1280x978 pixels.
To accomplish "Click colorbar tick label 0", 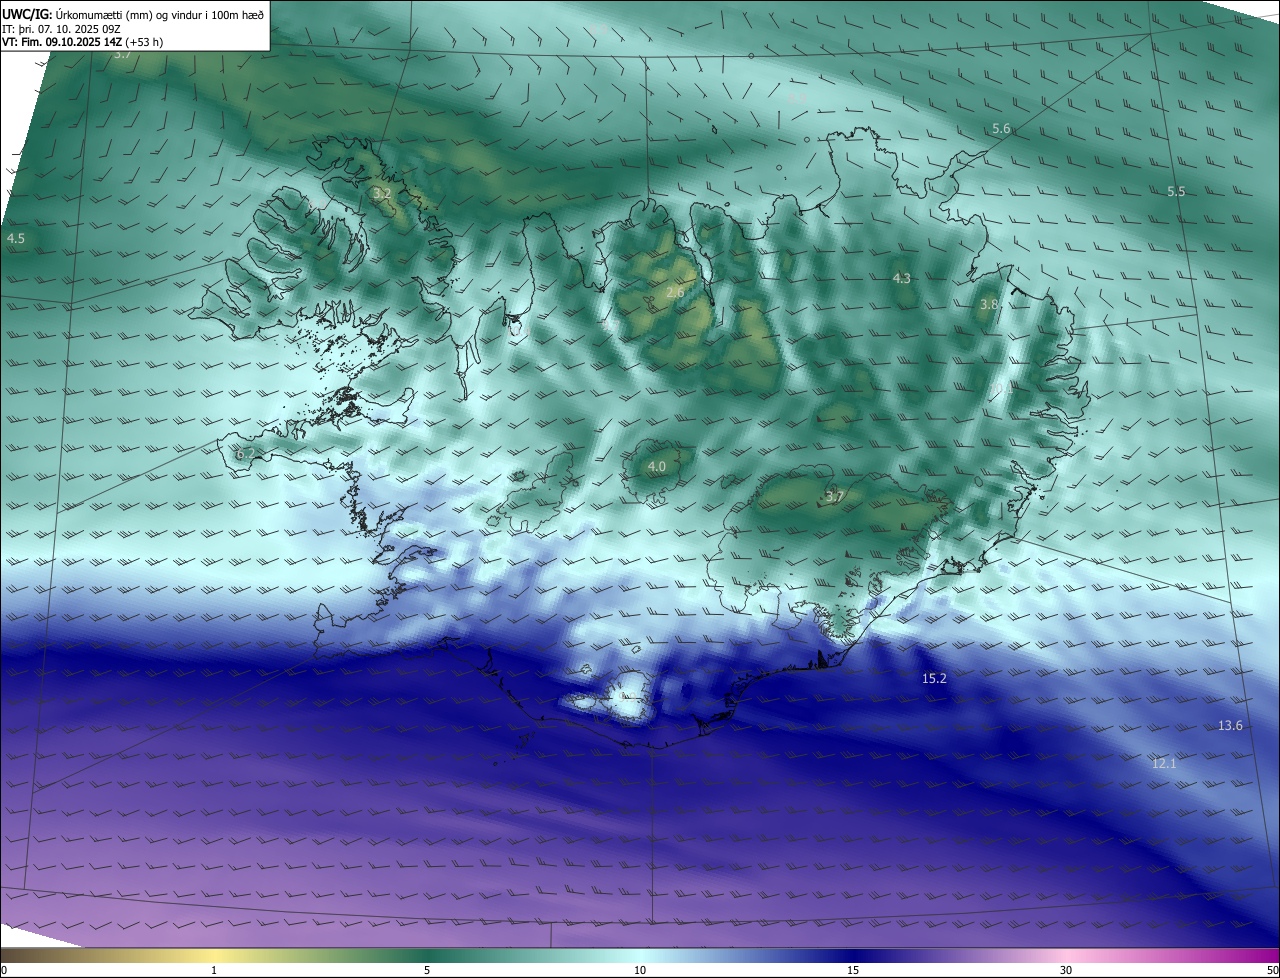I will point(4,970).
